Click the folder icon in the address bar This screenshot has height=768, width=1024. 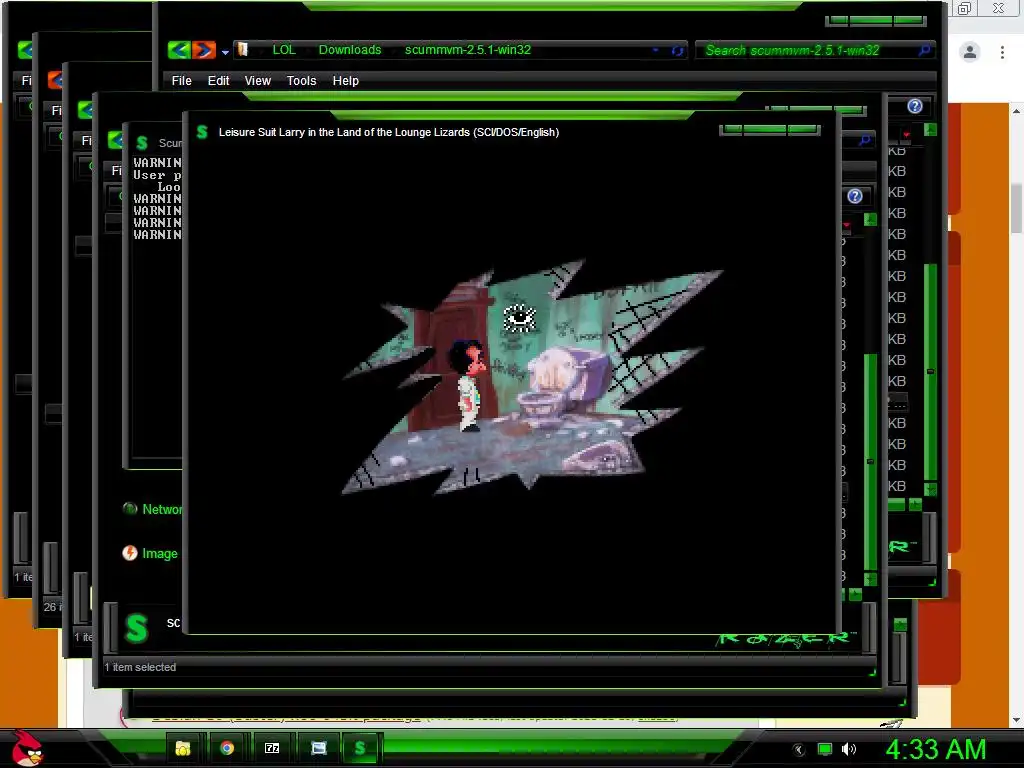point(243,50)
